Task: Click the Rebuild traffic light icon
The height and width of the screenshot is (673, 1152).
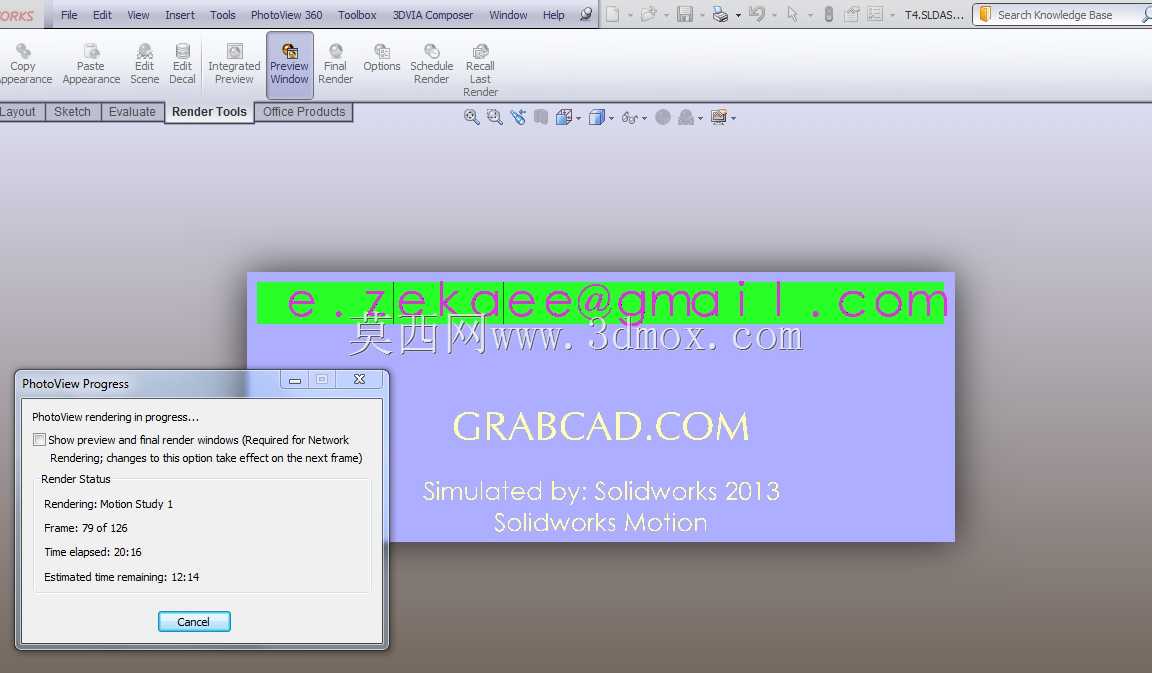Action: click(x=829, y=14)
